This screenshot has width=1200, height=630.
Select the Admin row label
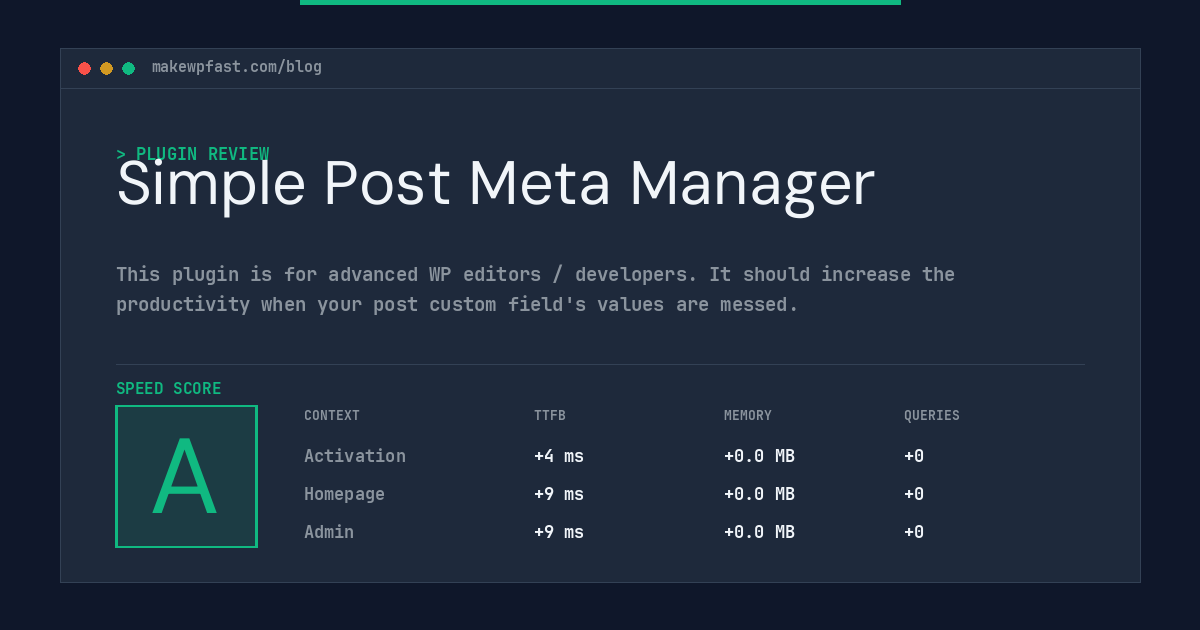click(x=329, y=532)
